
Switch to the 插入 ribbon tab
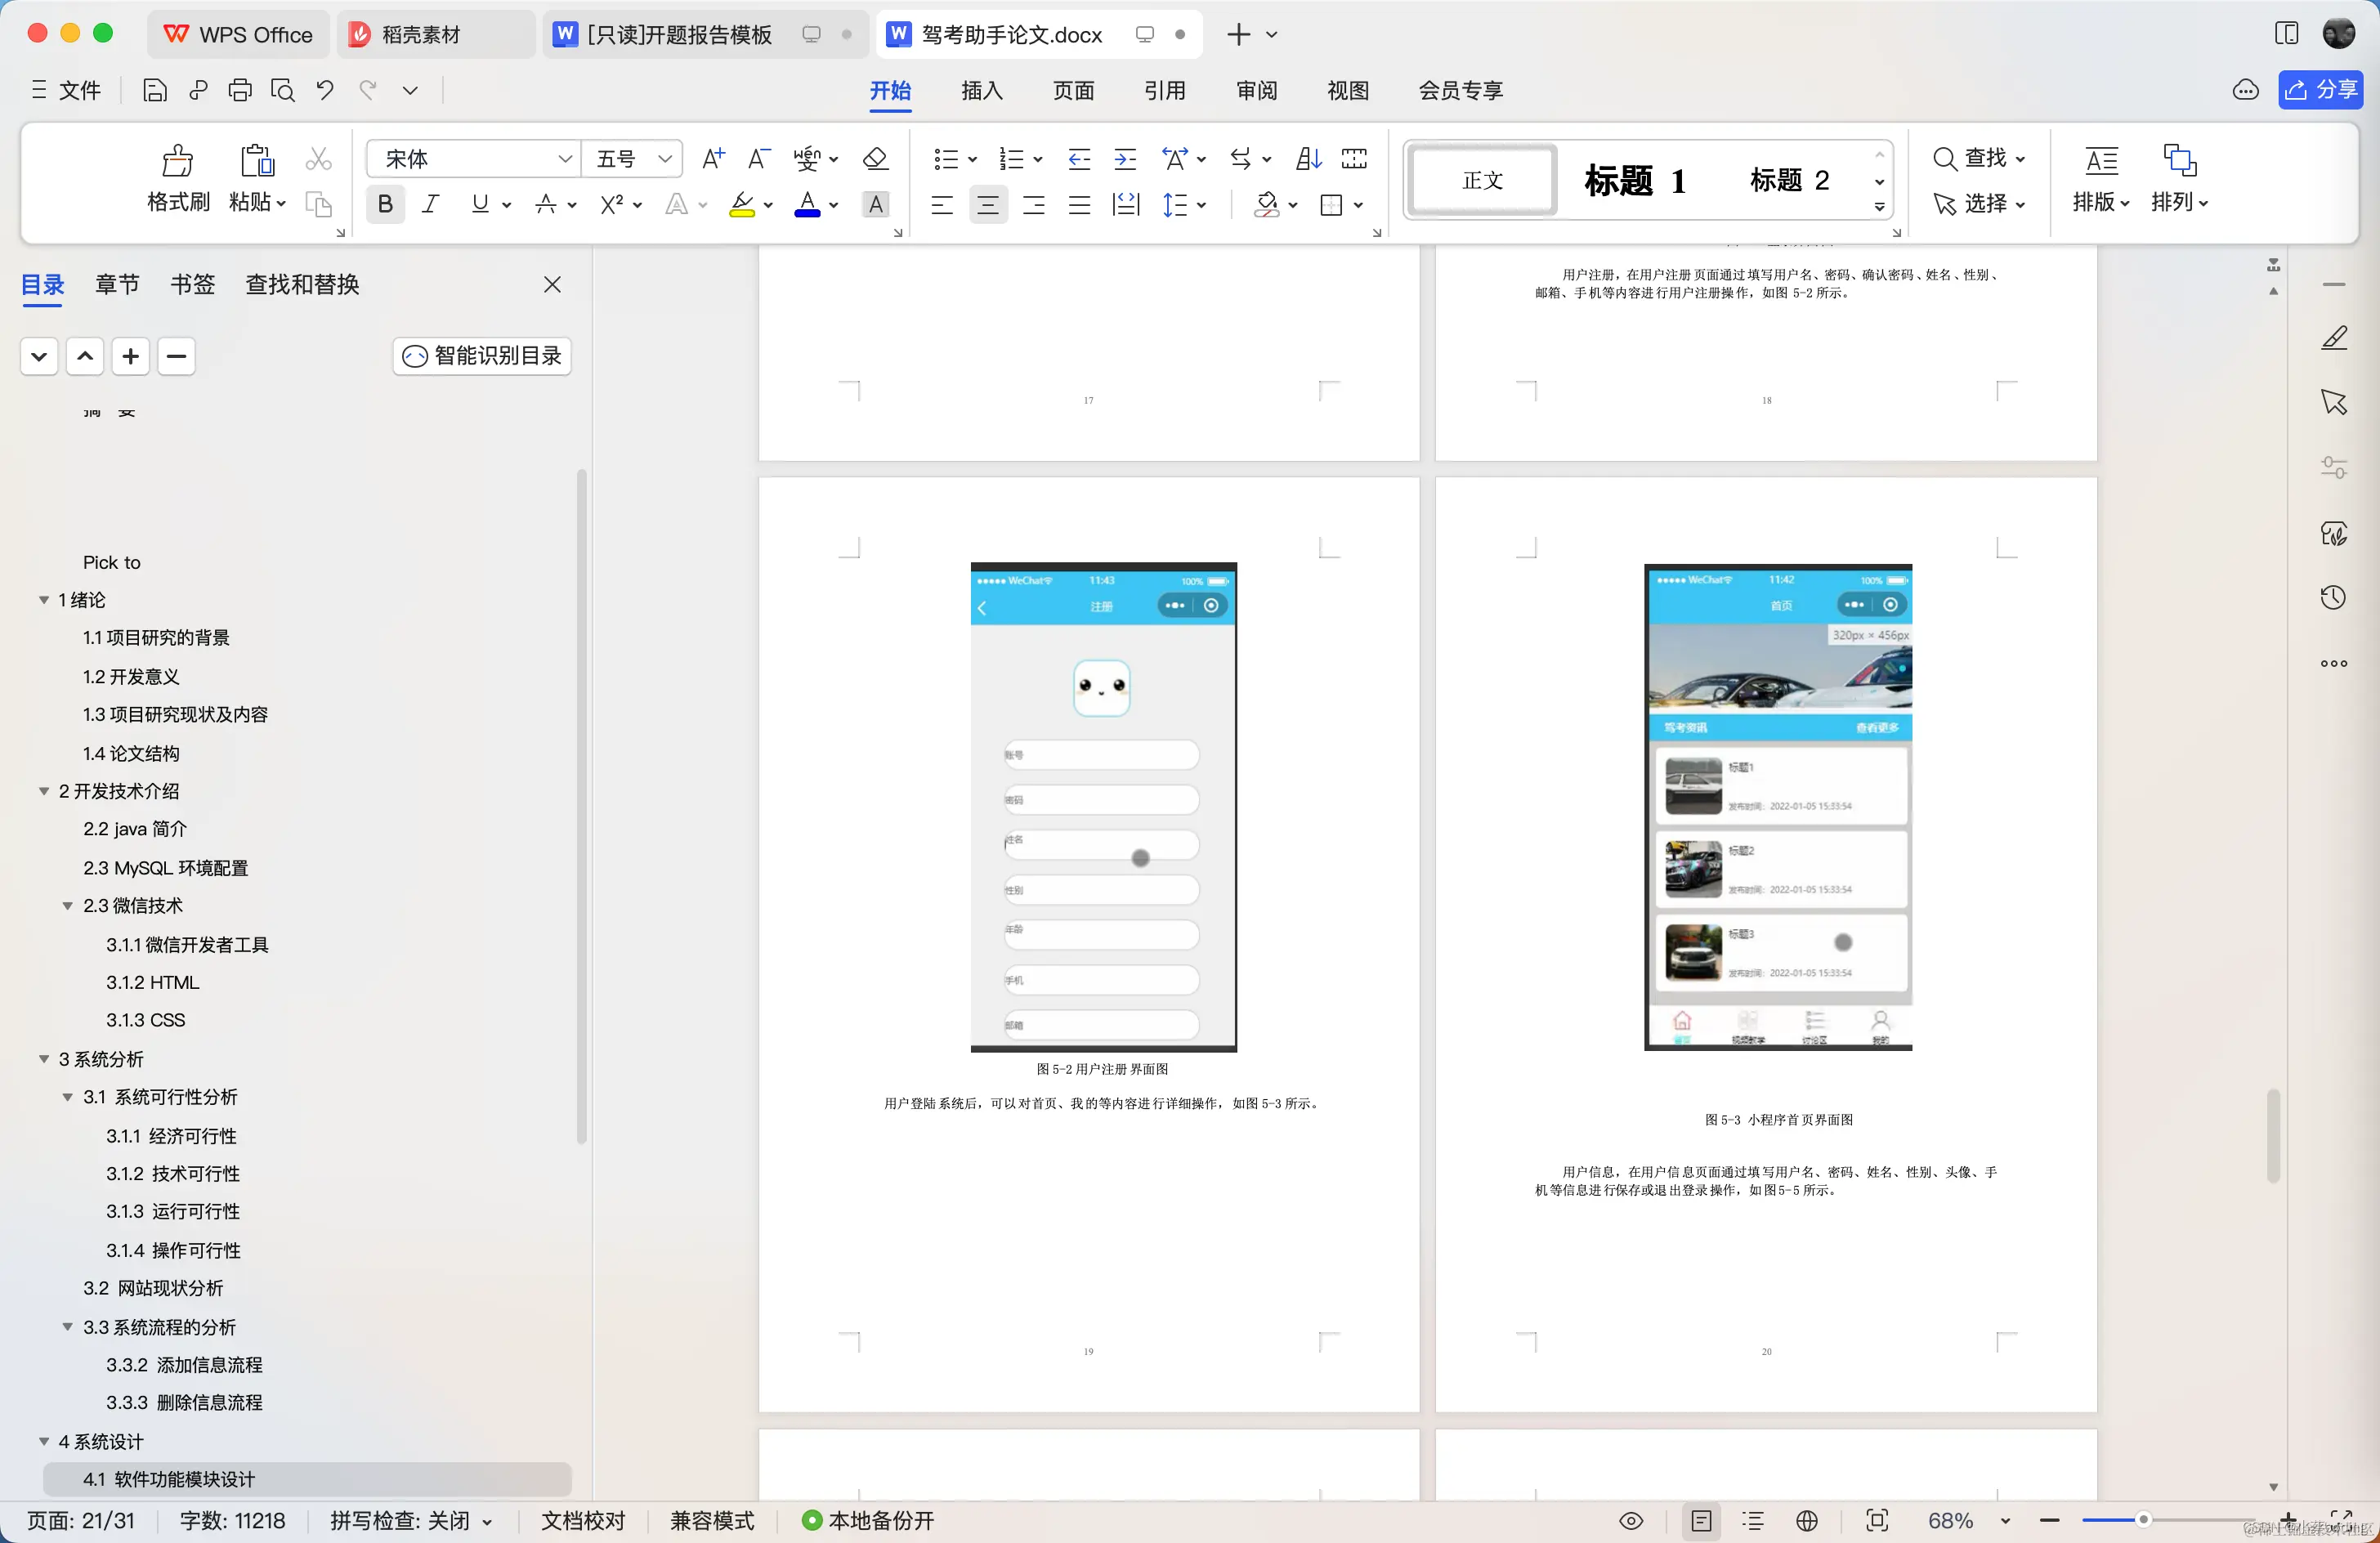(981, 91)
